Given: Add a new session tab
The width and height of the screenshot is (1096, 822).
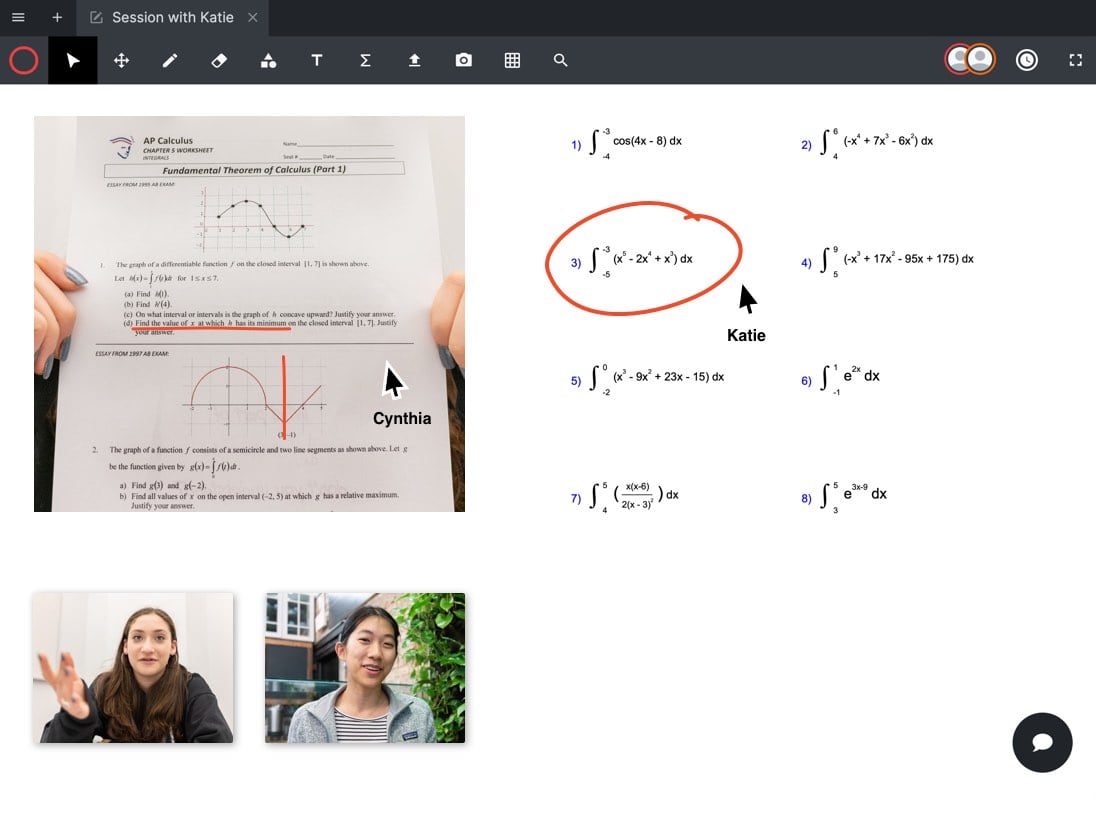Looking at the screenshot, I should tap(57, 17).
